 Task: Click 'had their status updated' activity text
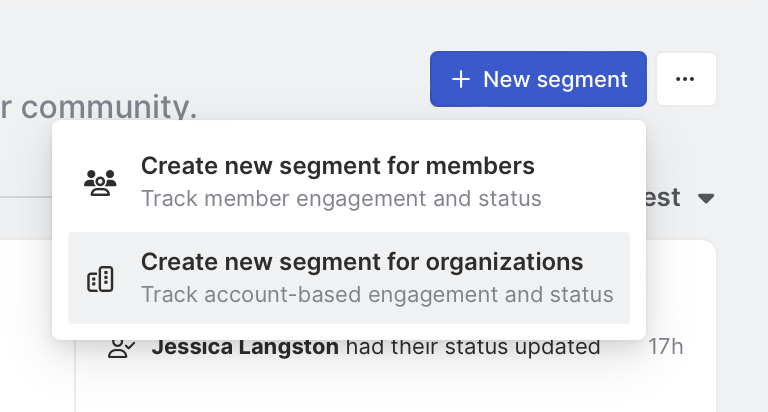coord(474,348)
